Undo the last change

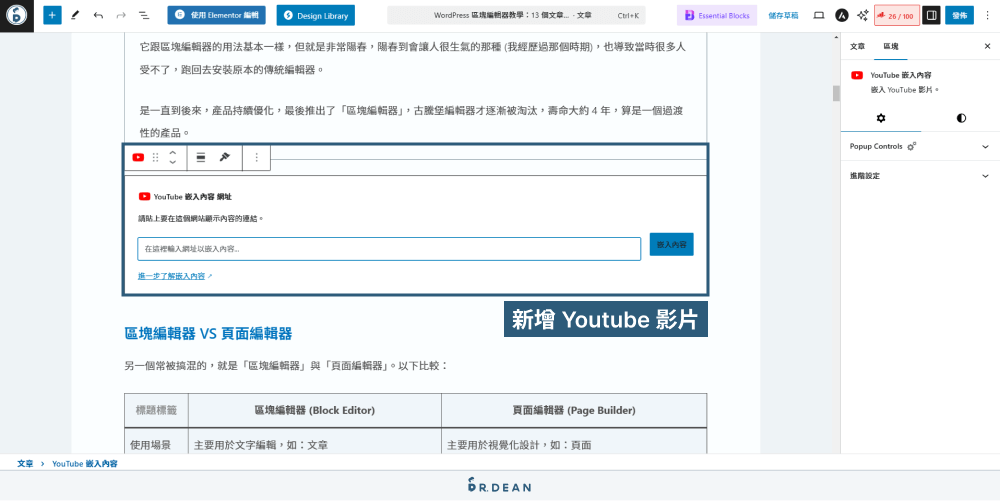pyautogui.click(x=98, y=15)
